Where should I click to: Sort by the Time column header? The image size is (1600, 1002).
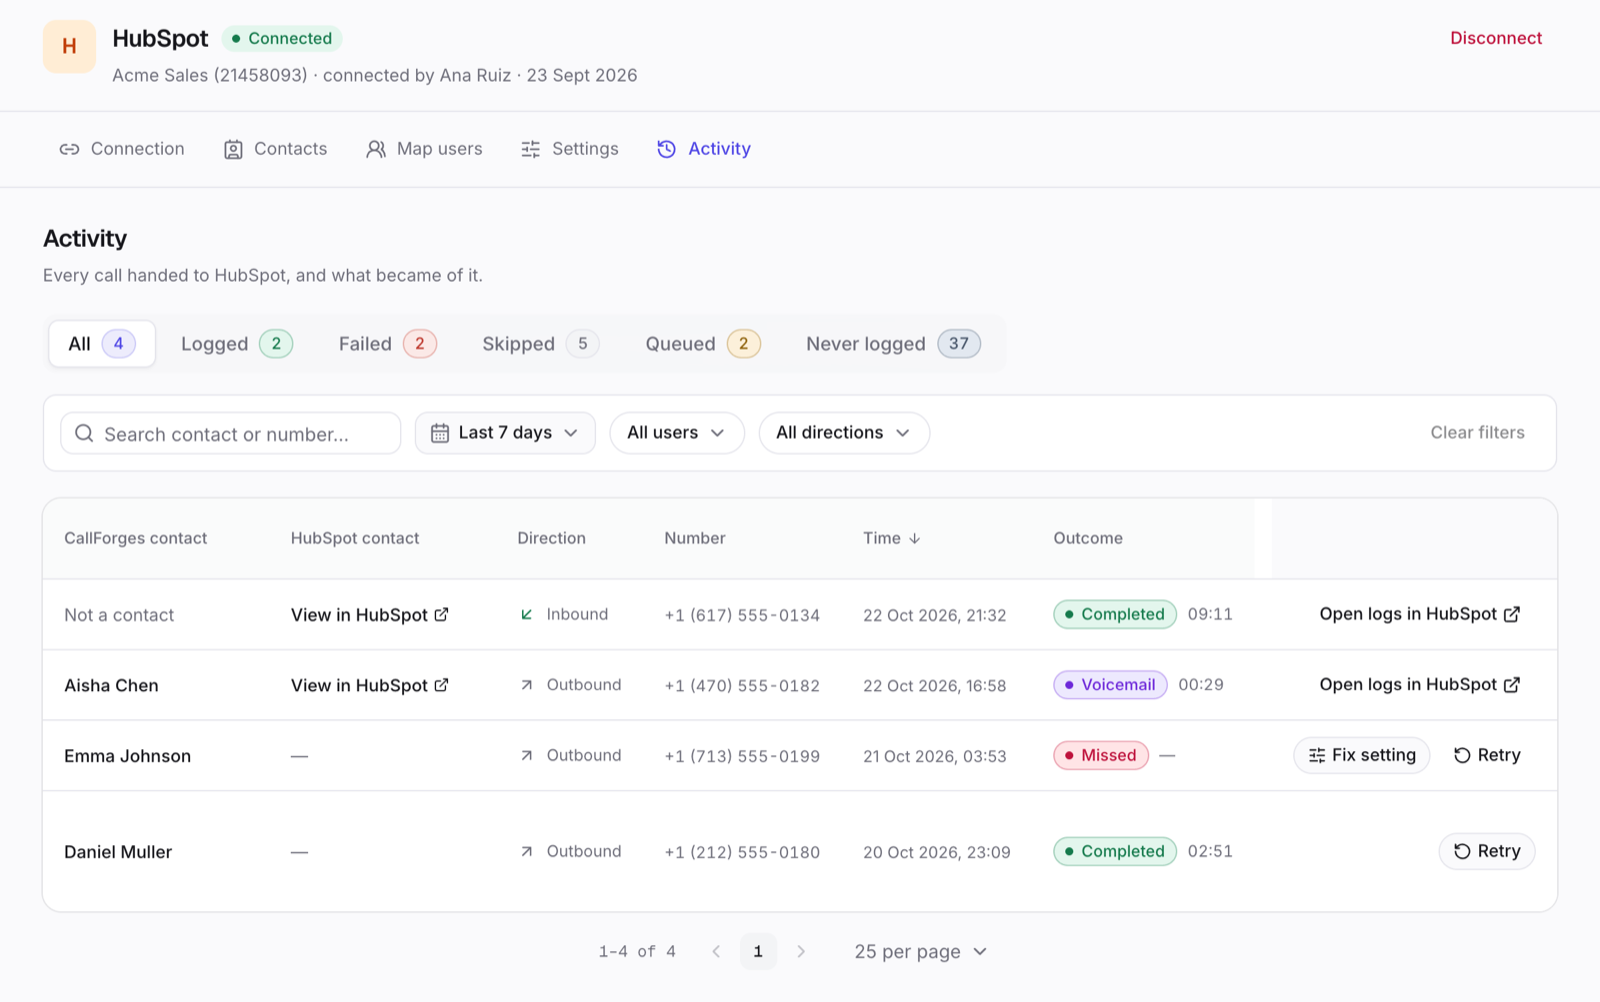click(892, 538)
